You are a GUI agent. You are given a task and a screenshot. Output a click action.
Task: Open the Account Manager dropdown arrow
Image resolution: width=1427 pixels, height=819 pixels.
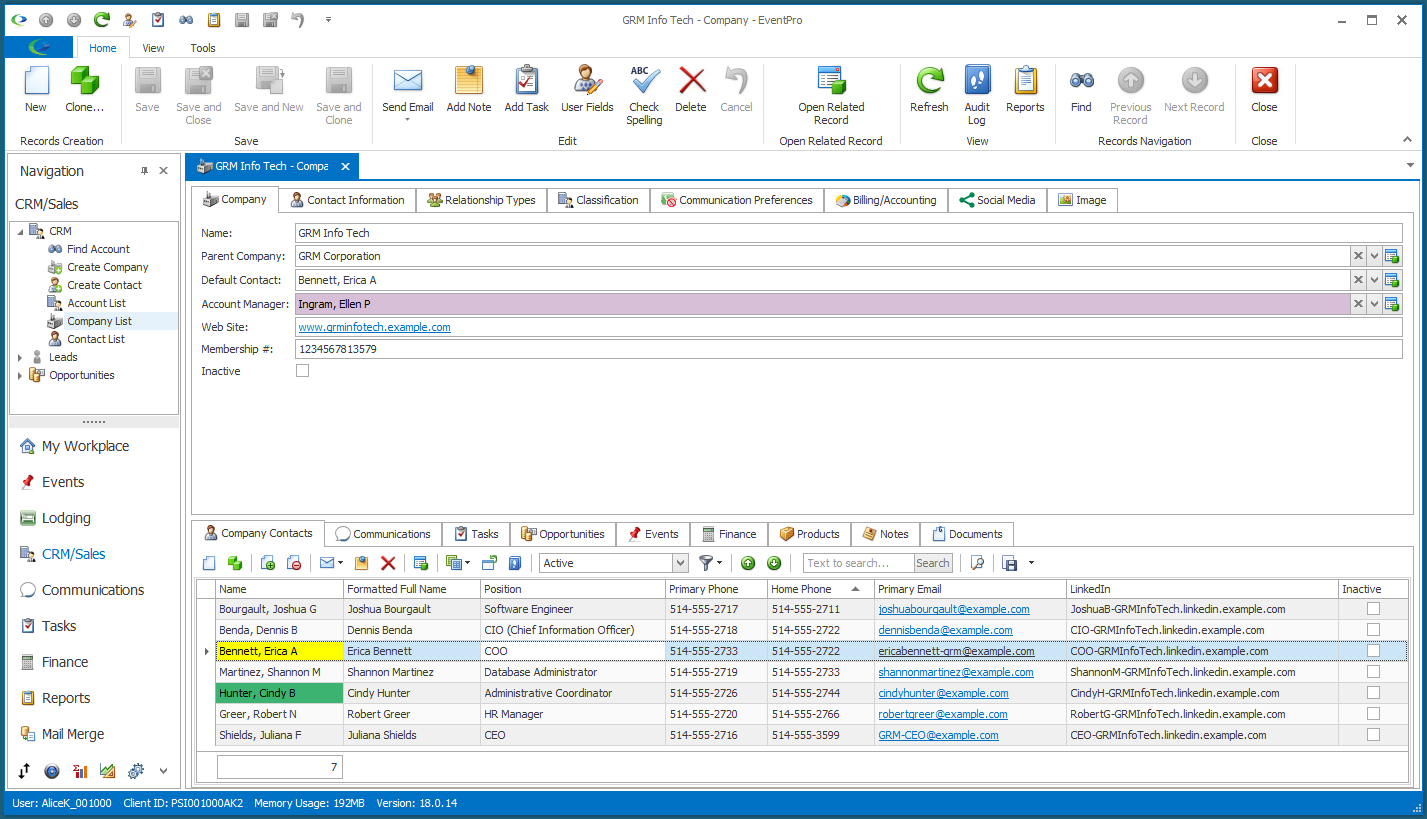[x=1374, y=304]
